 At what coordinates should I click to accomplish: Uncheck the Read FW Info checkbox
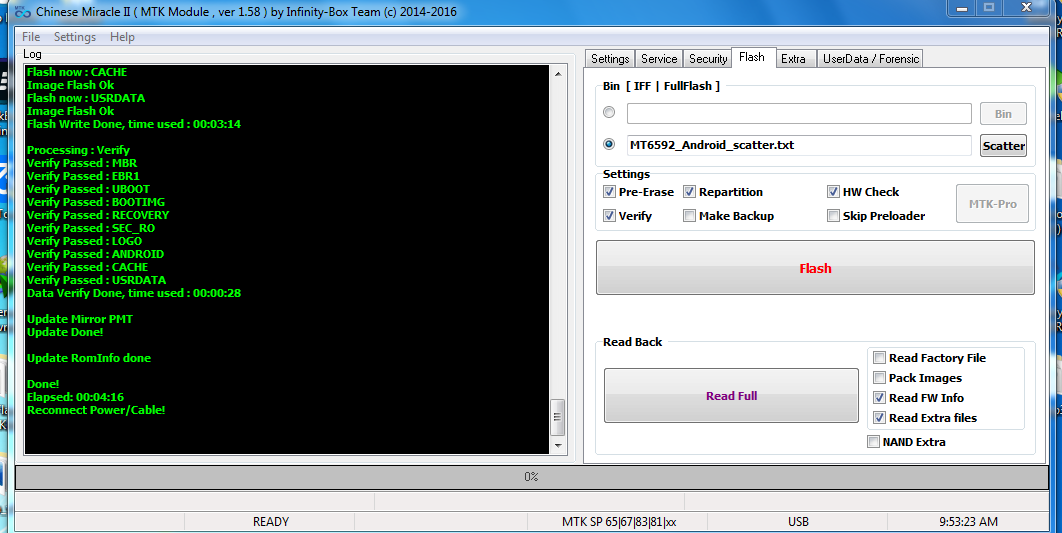pos(879,398)
